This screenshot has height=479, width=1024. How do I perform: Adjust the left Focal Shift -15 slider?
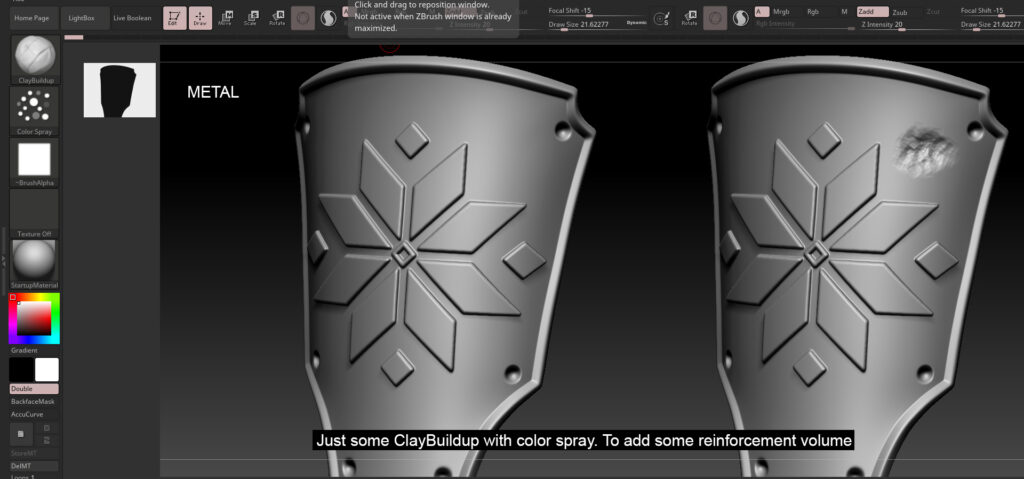pos(597,12)
